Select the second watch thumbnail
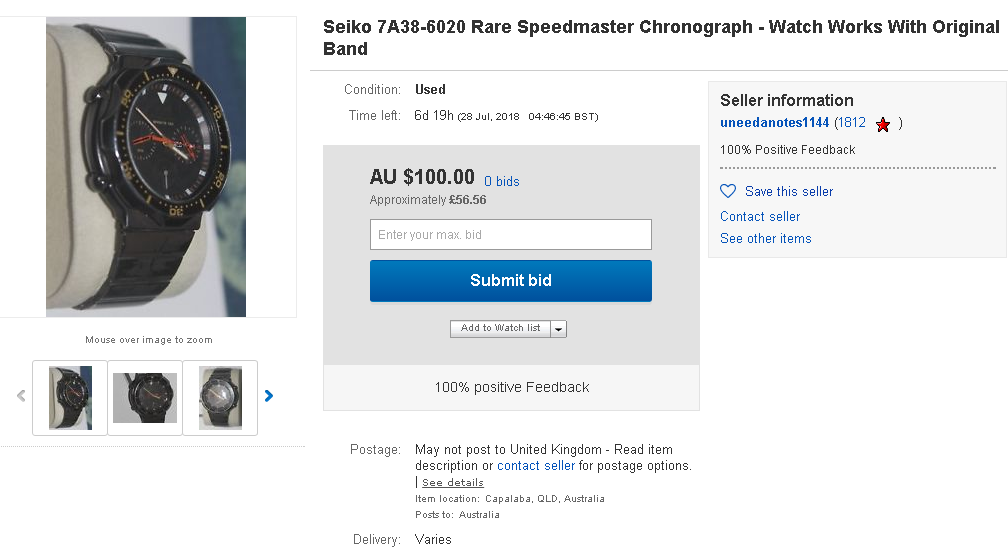Viewport: 1008px width, 558px height. (145, 398)
